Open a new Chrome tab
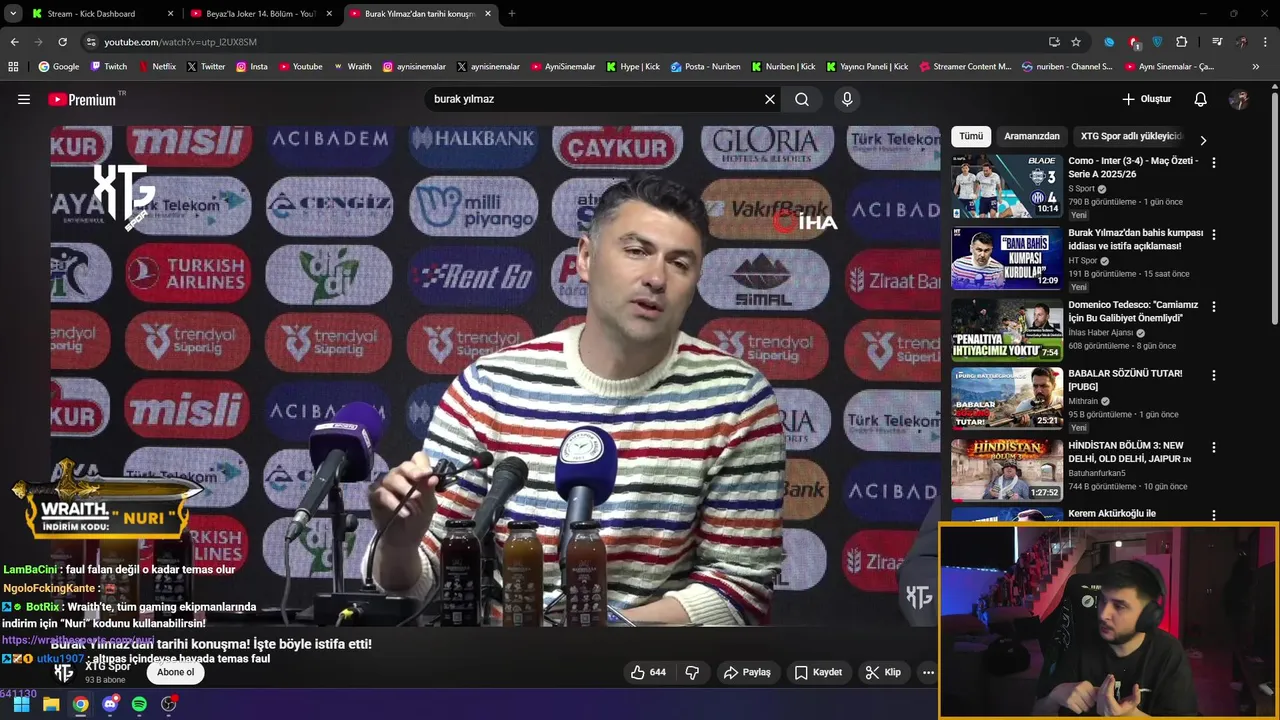Image resolution: width=1280 pixels, height=720 pixels. 512,14
